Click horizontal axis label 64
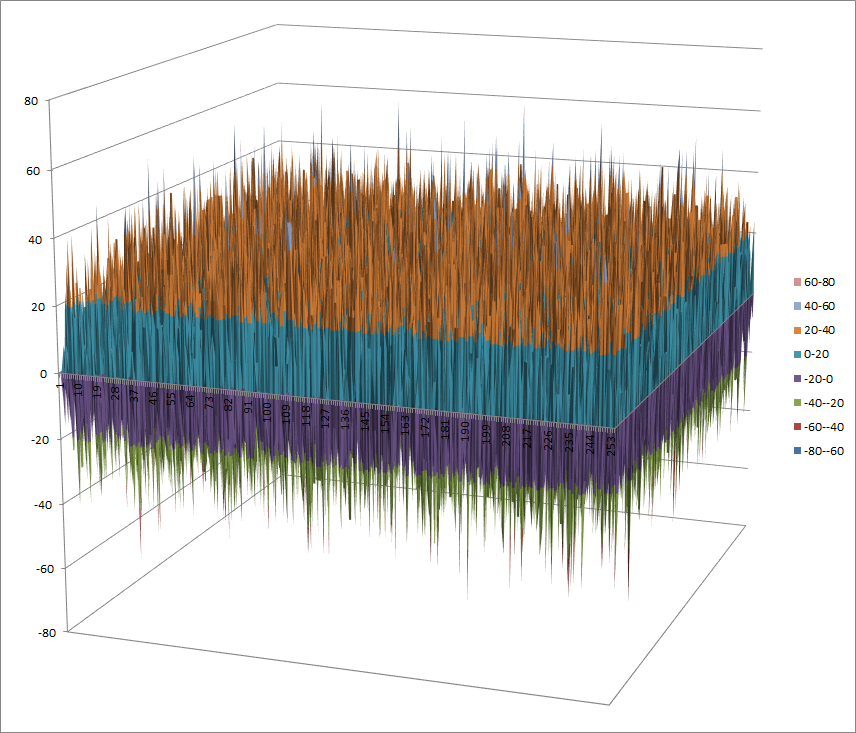This screenshot has height=733, width=856. pos(190,402)
